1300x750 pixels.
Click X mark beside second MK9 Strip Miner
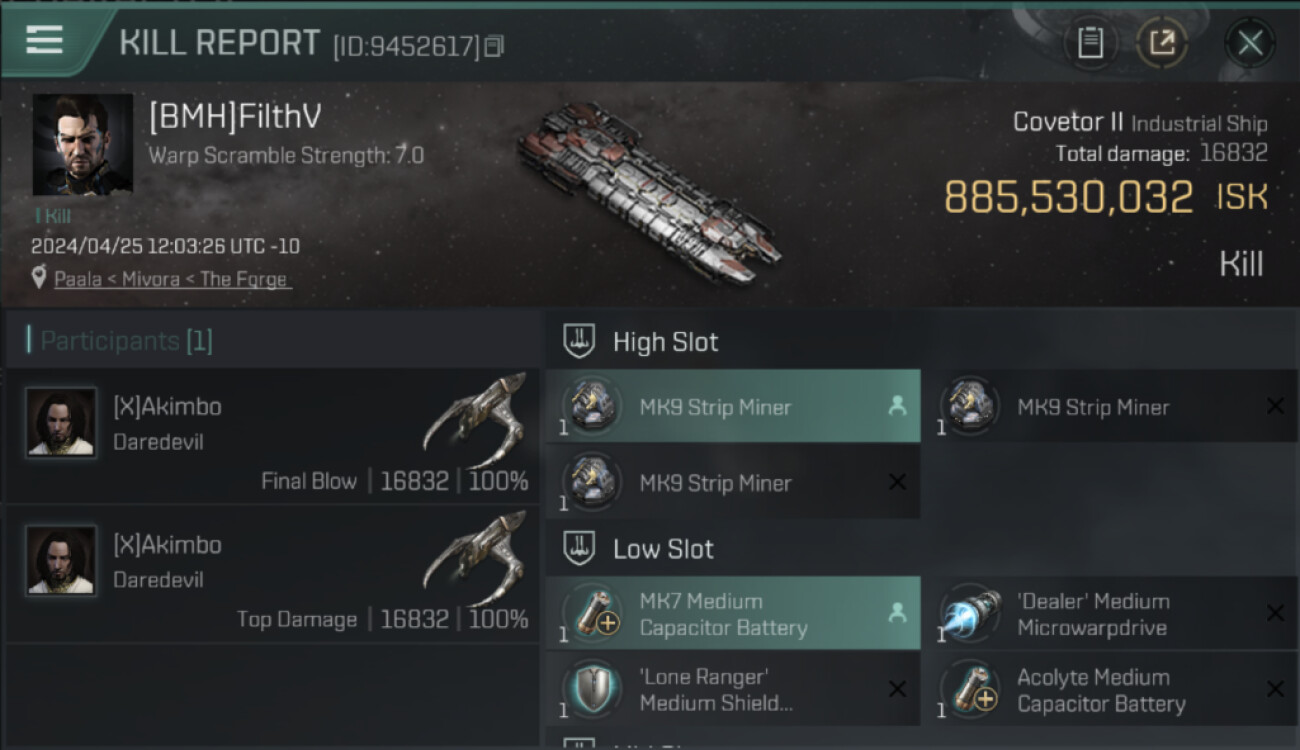click(x=1275, y=406)
